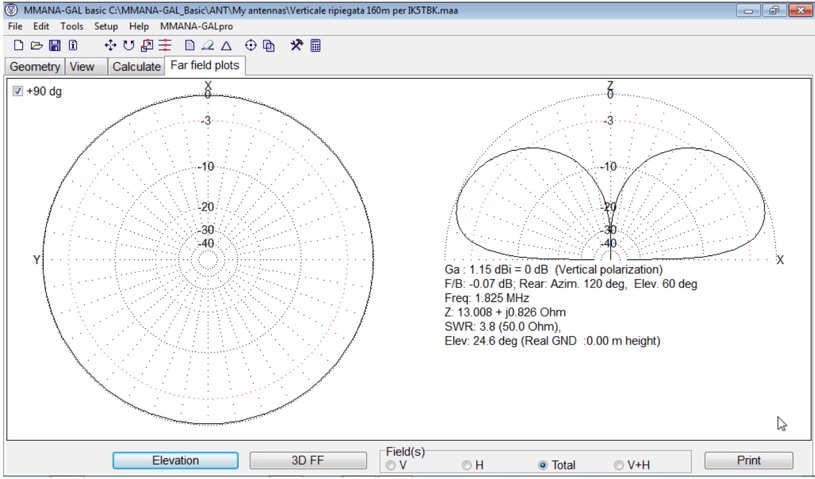This screenshot has height=479, width=815.
Task: Click the rotate arrow toolbar icon
Action: (x=129, y=46)
